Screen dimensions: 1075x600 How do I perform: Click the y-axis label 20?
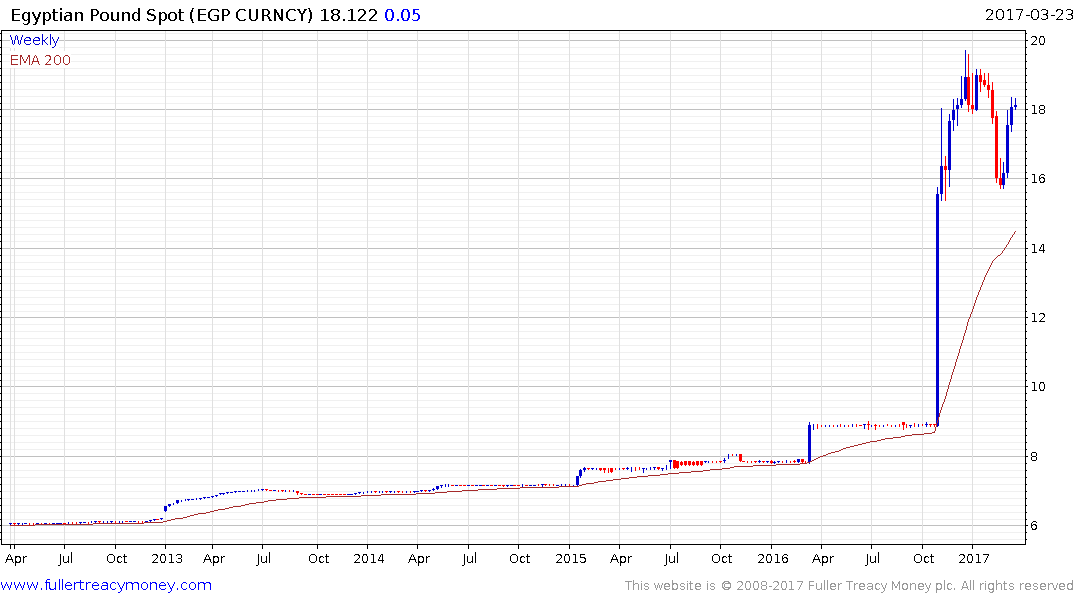[1038, 40]
